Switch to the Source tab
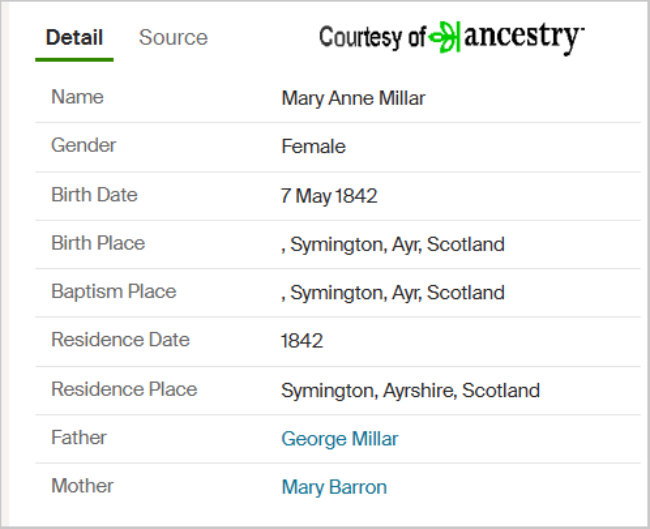650x529 pixels. coord(173,37)
